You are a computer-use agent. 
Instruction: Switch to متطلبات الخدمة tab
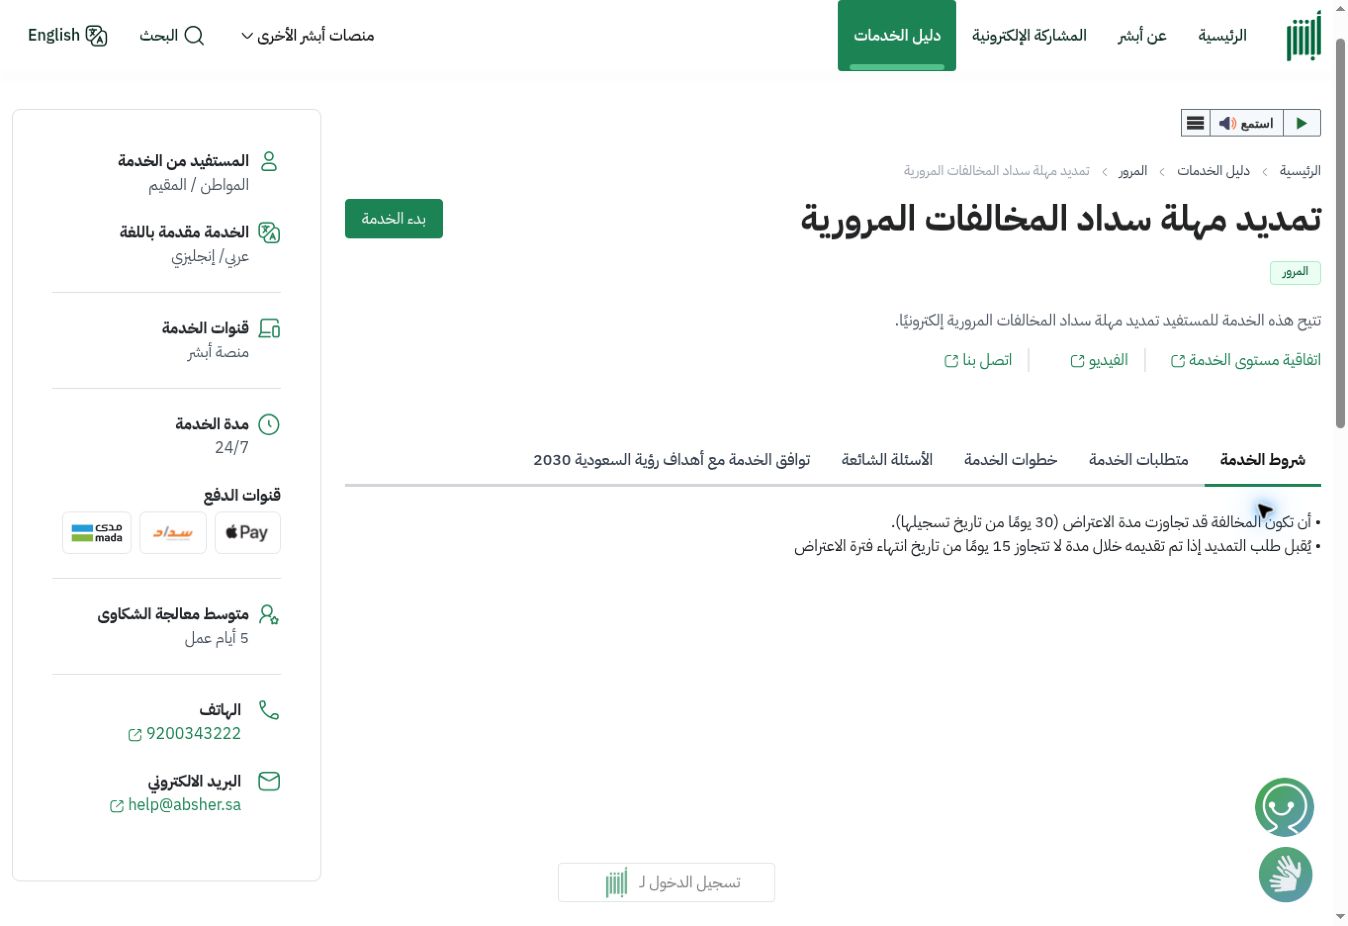1138,460
